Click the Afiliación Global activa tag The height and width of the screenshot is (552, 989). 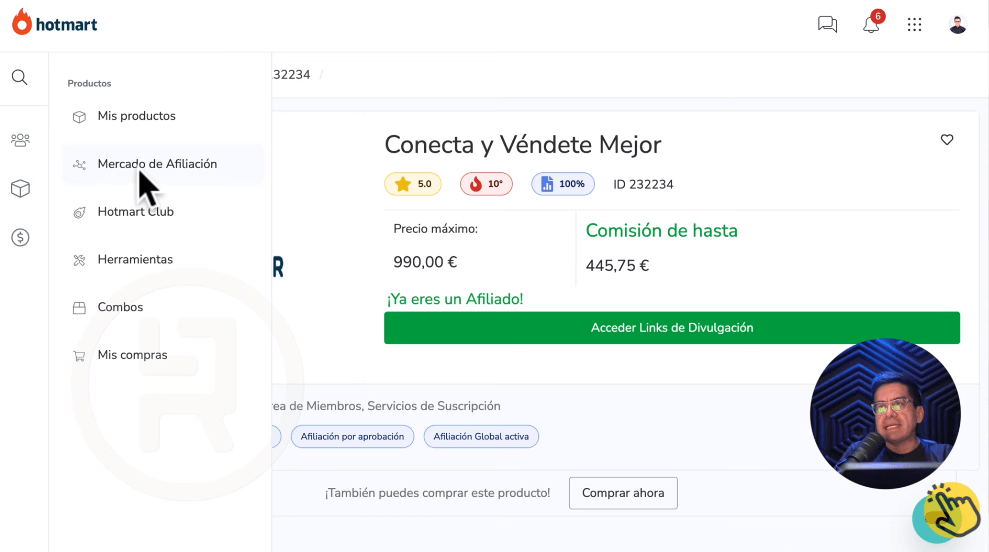coord(481,437)
